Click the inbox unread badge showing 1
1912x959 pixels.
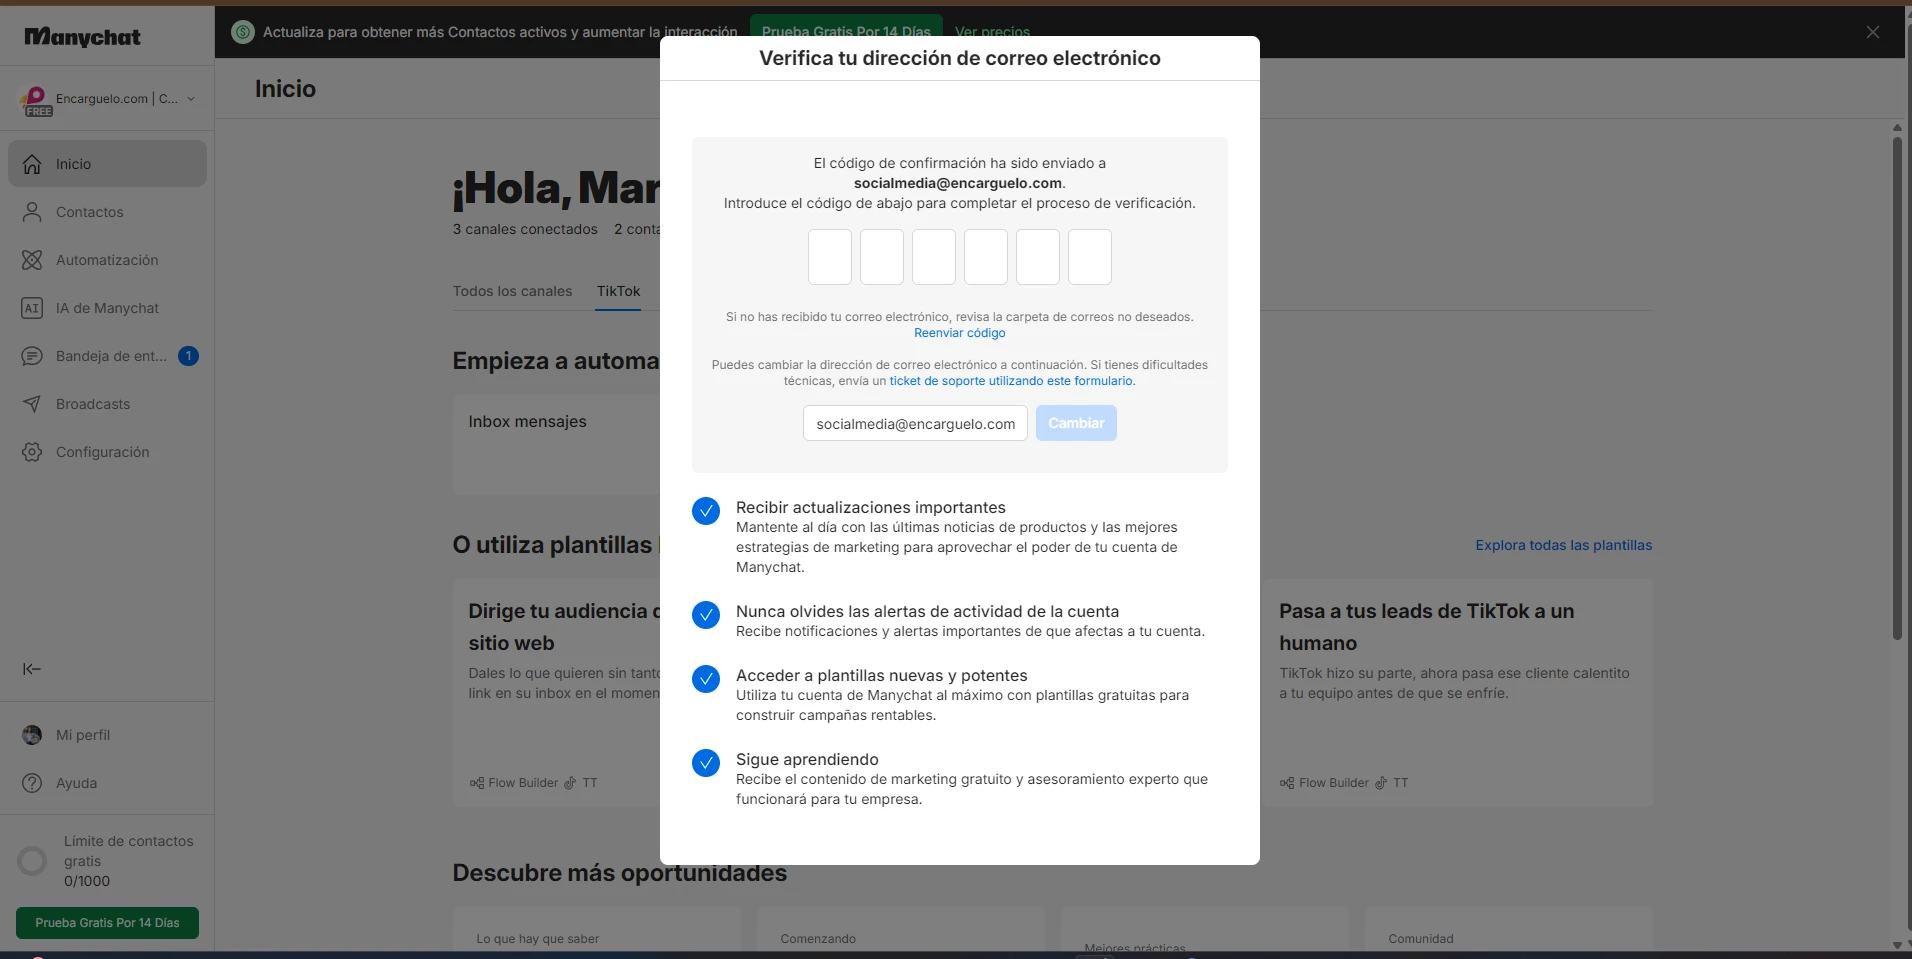188,356
